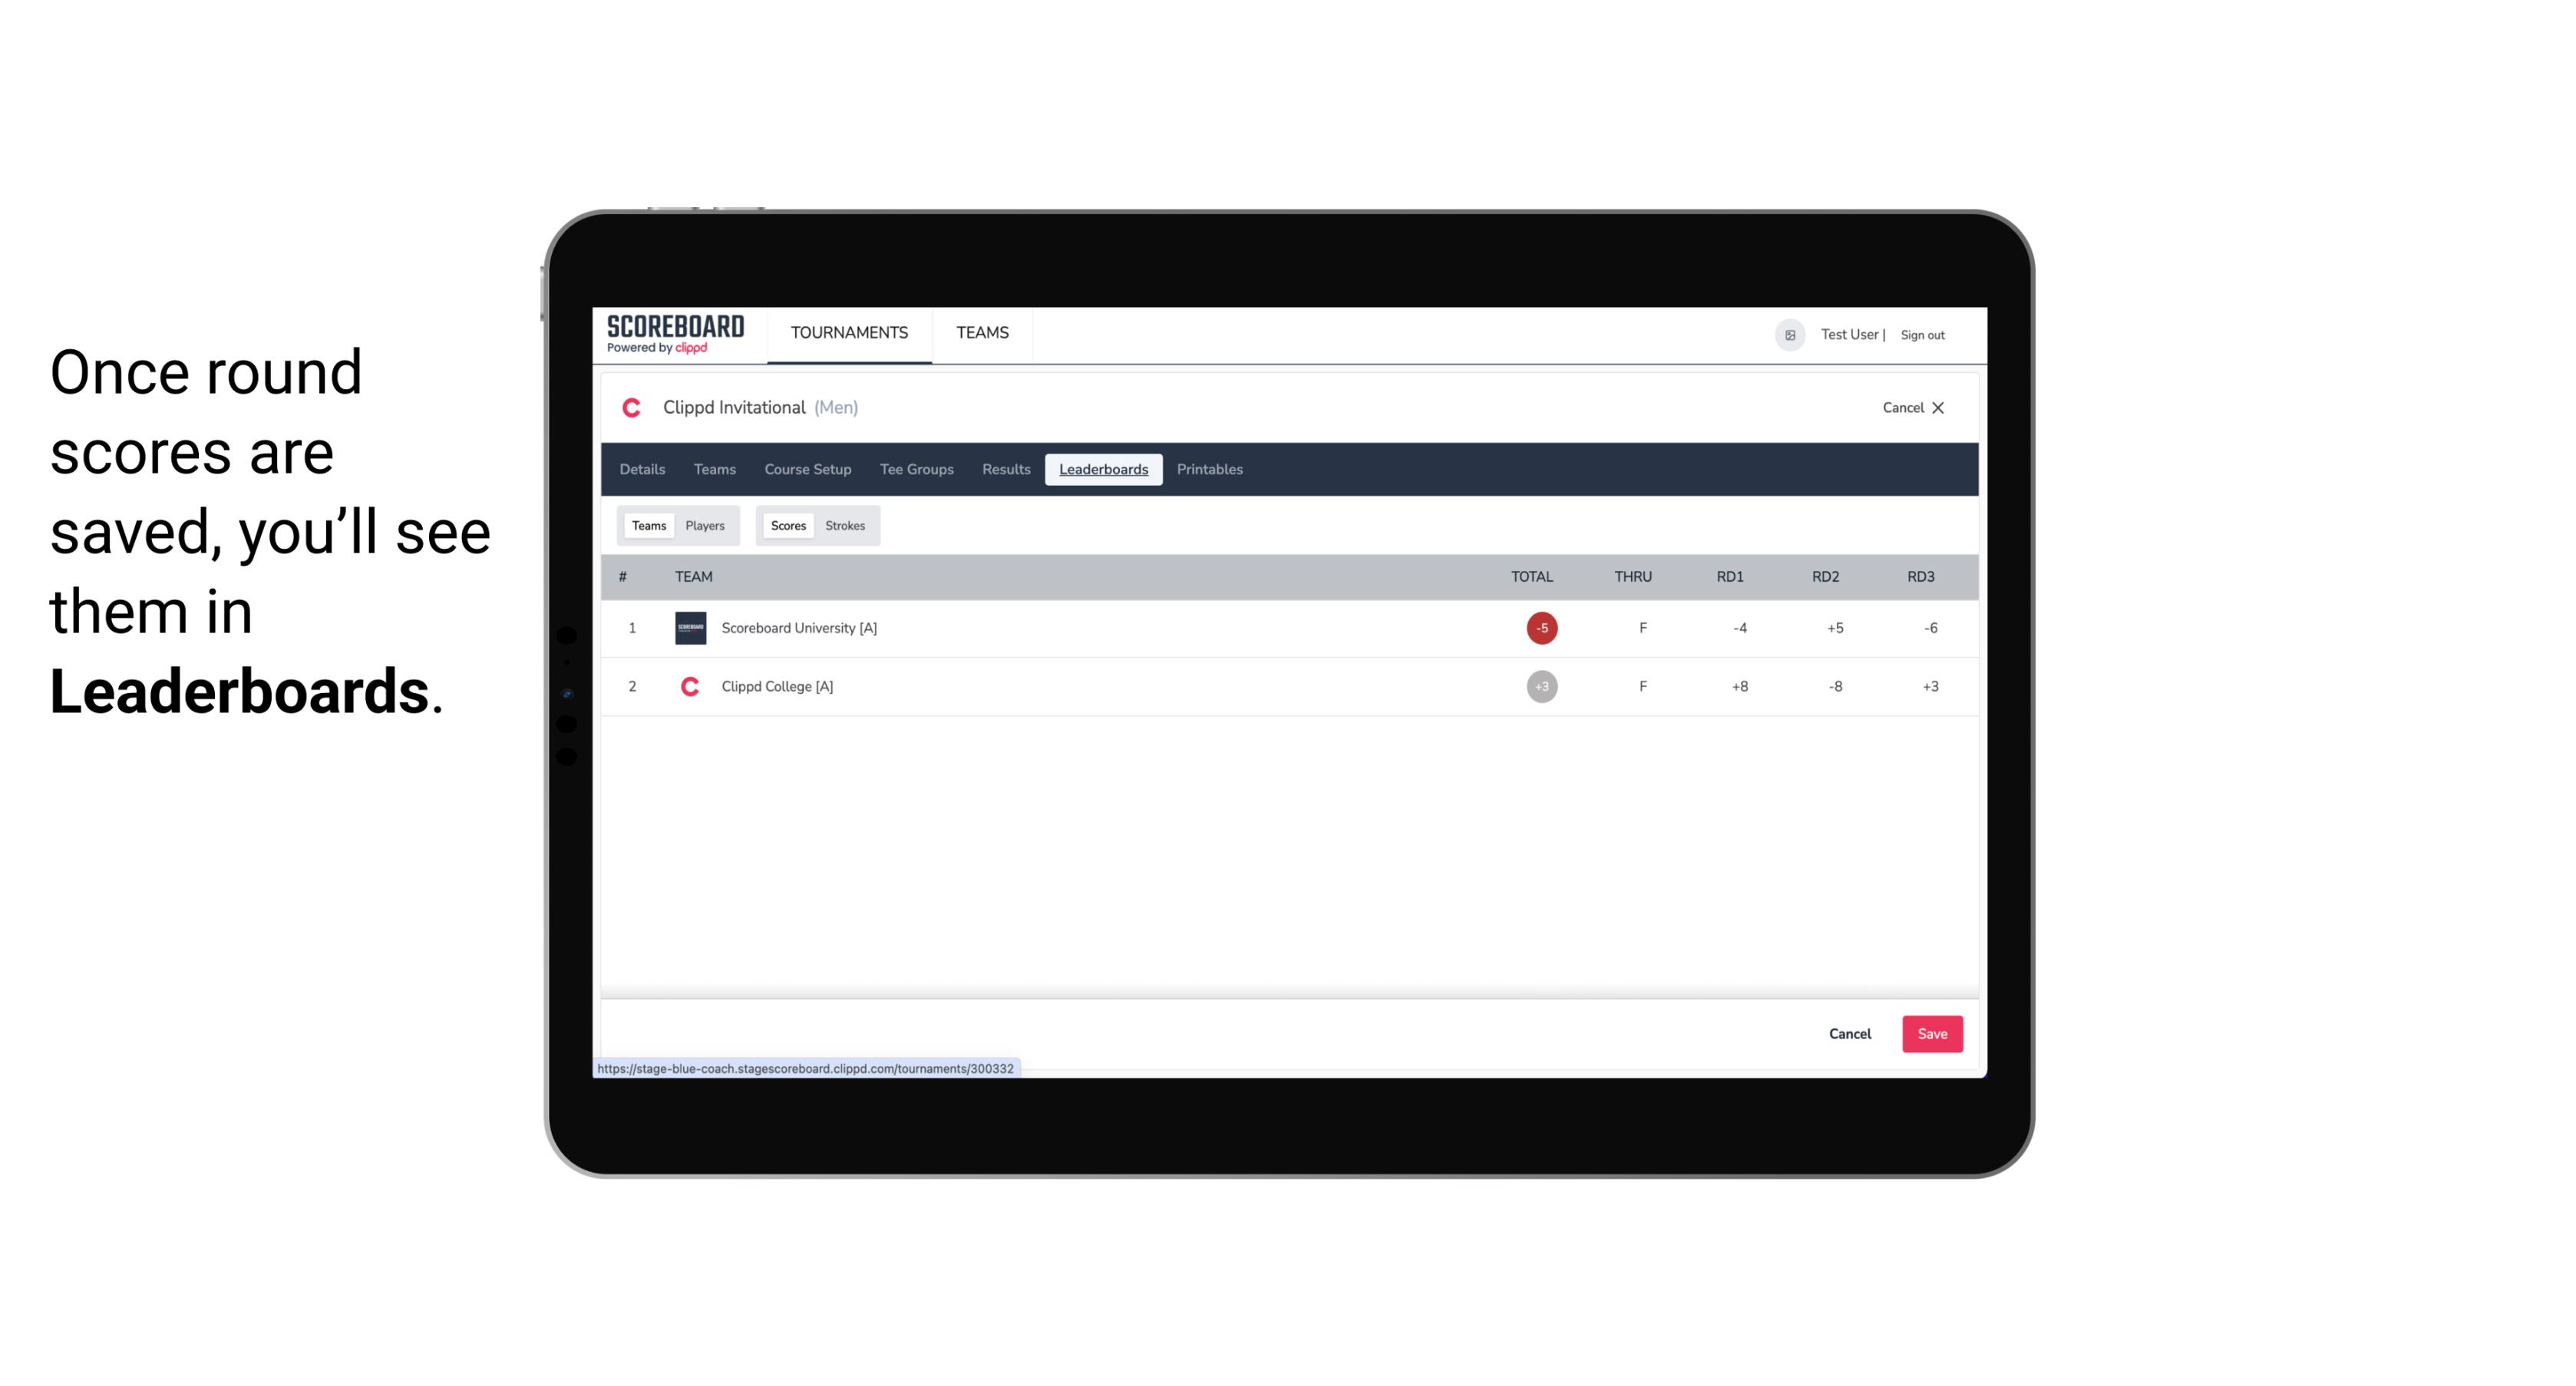Click the Players filter button

705,524
